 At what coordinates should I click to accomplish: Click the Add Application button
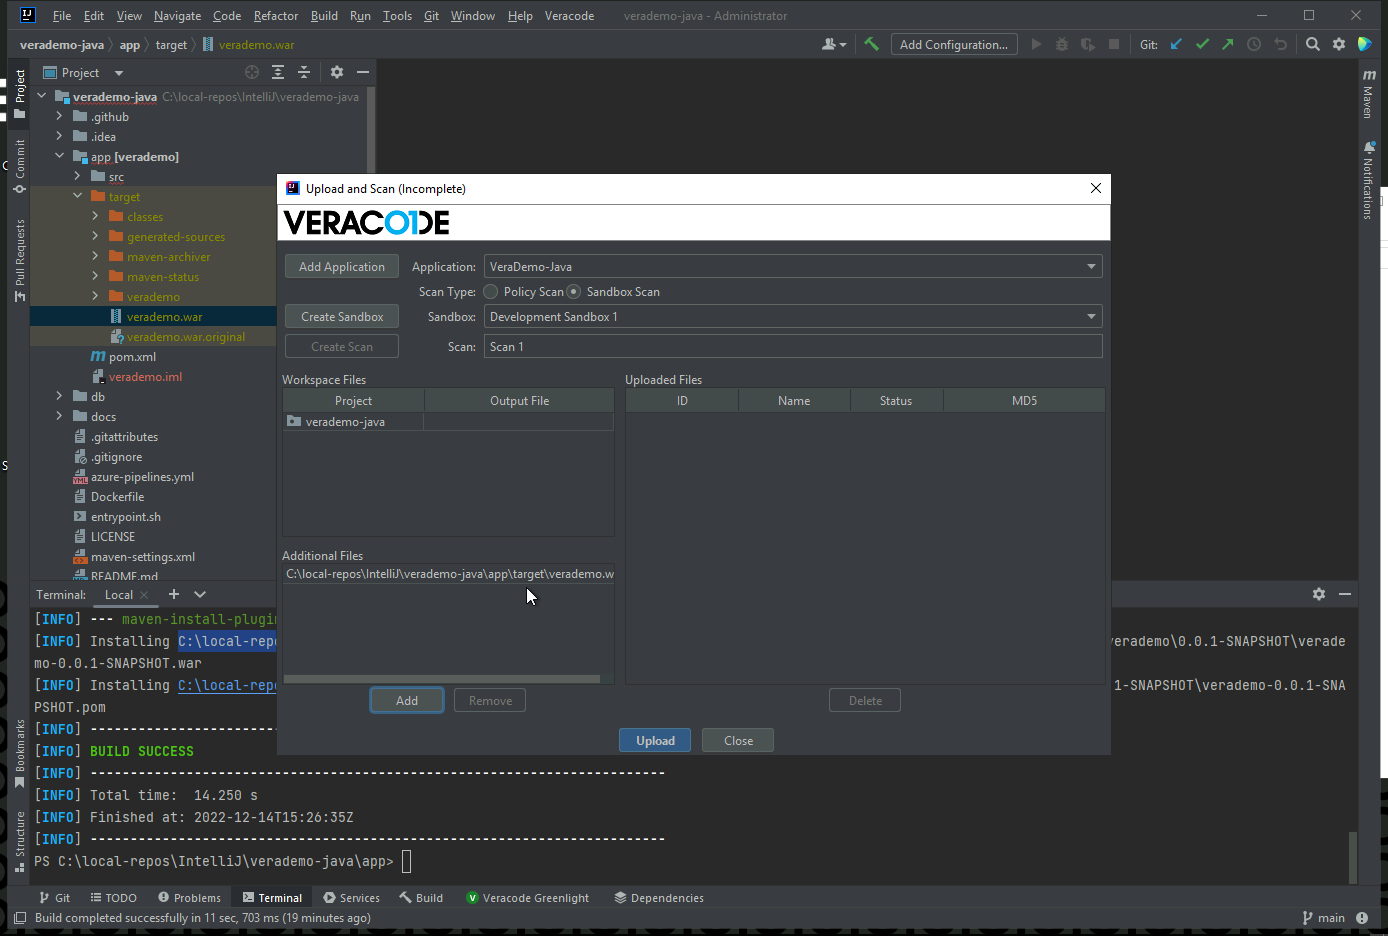pyautogui.click(x=342, y=267)
